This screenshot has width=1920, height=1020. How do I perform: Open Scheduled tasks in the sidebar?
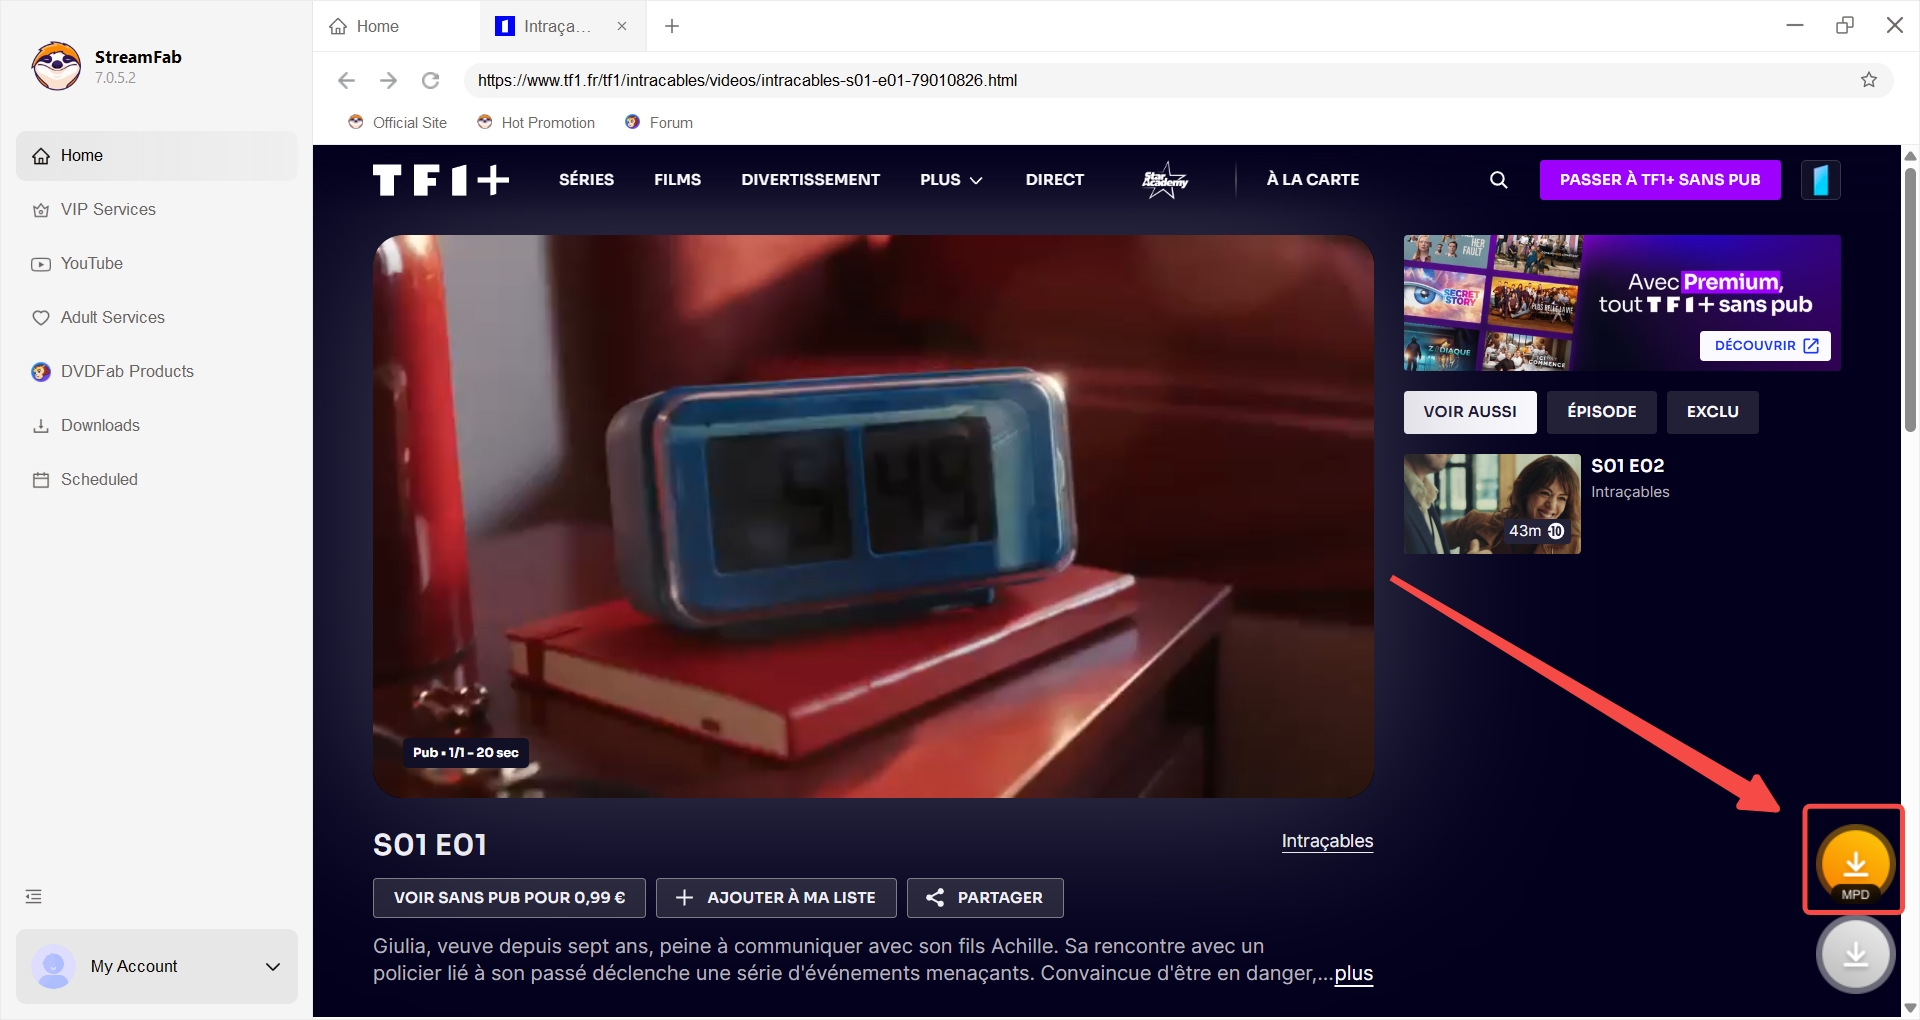click(x=157, y=480)
